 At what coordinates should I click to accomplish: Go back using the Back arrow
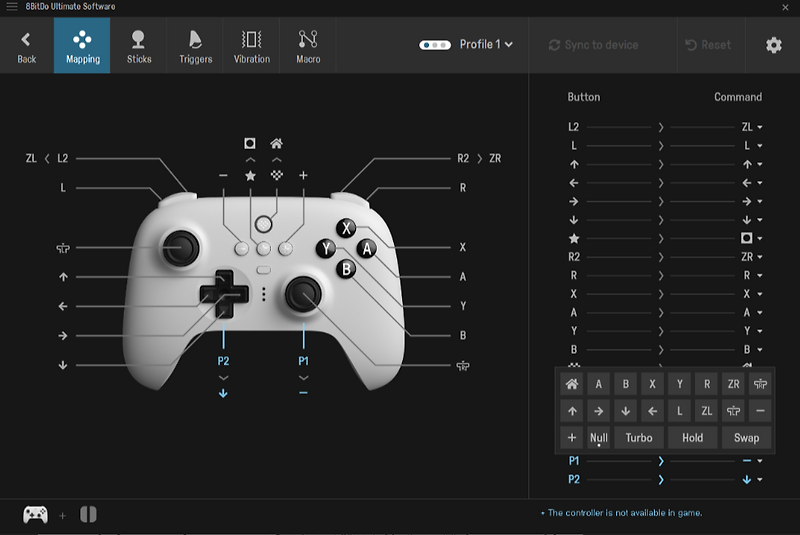(x=27, y=46)
